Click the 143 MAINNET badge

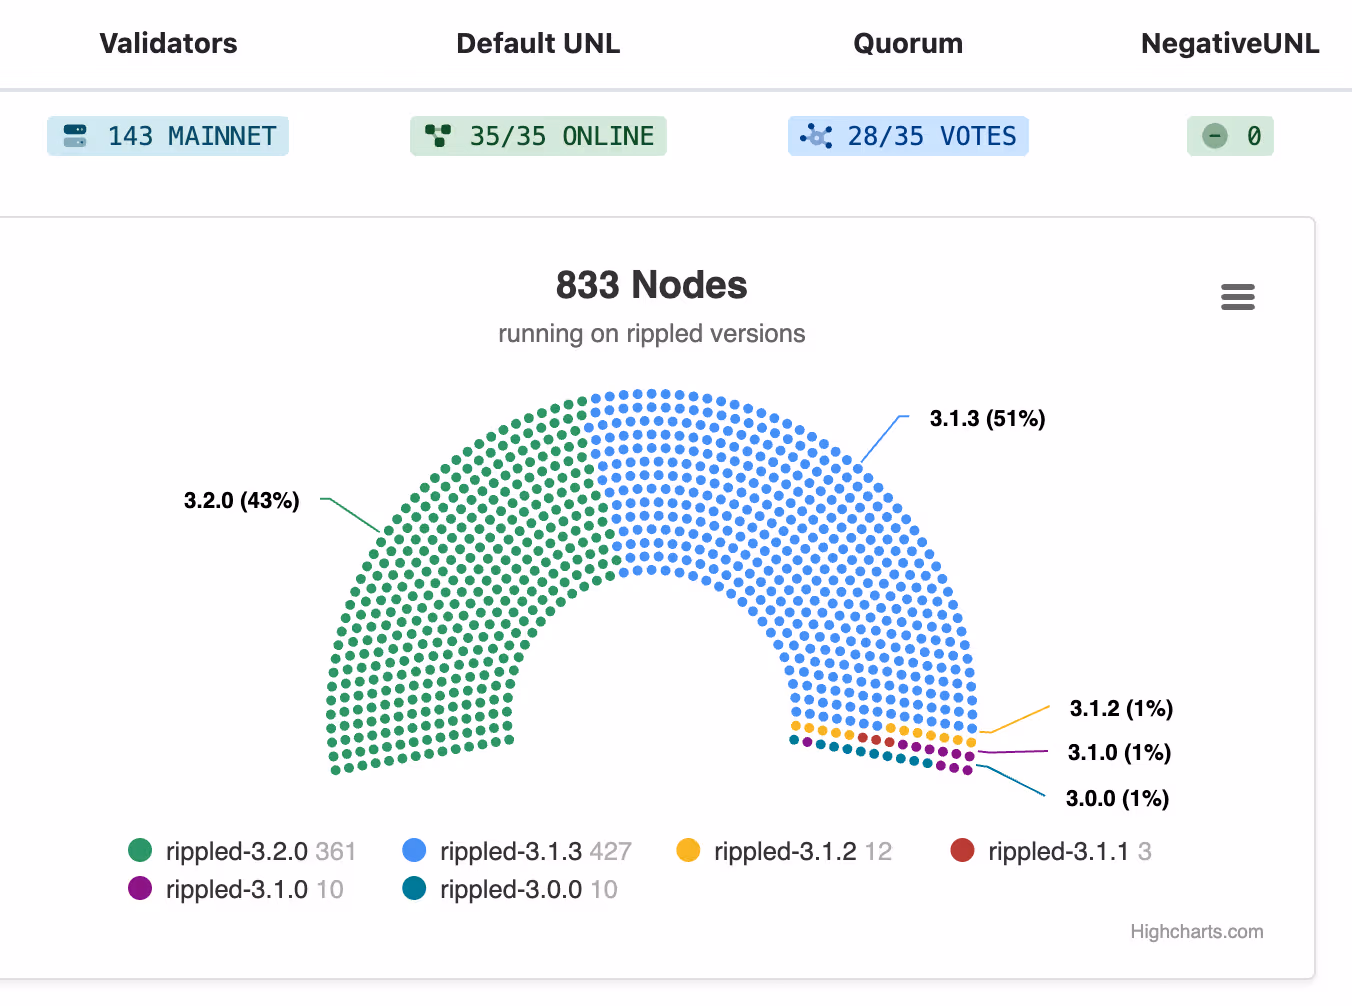coord(168,136)
